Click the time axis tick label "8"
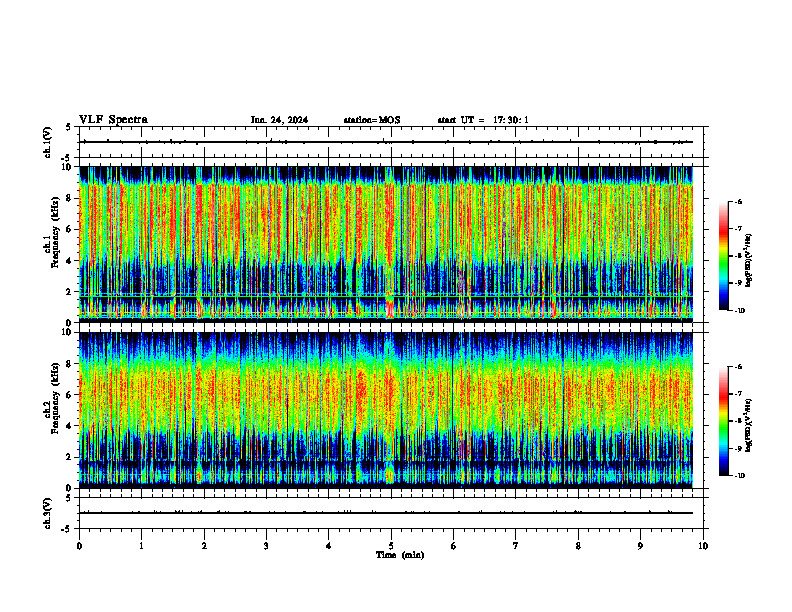The height and width of the screenshot is (612, 792). point(578,546)
